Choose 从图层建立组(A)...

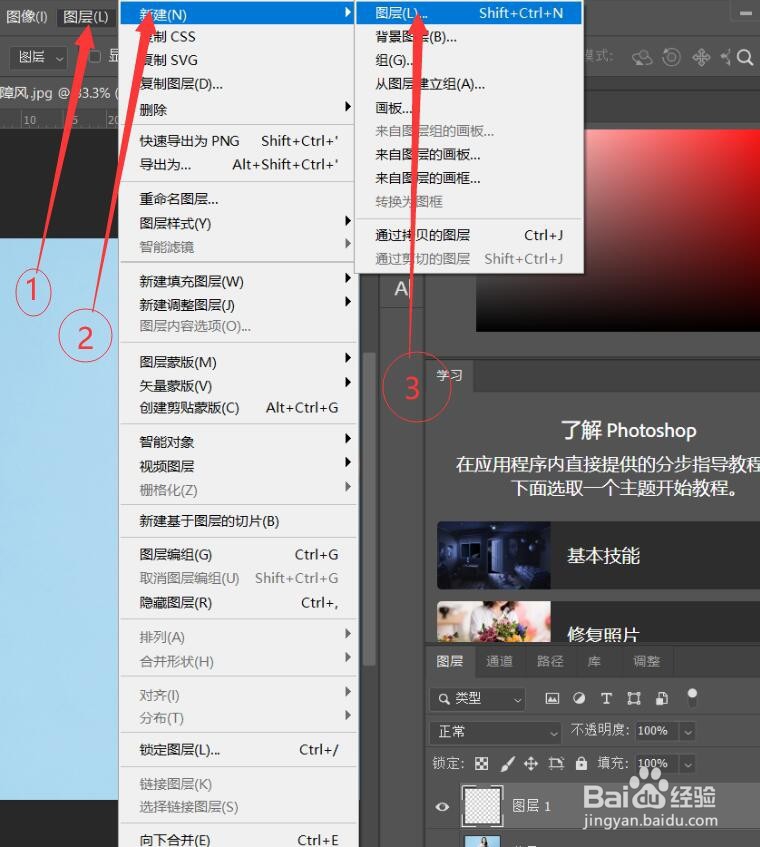[x=469, y=84]
